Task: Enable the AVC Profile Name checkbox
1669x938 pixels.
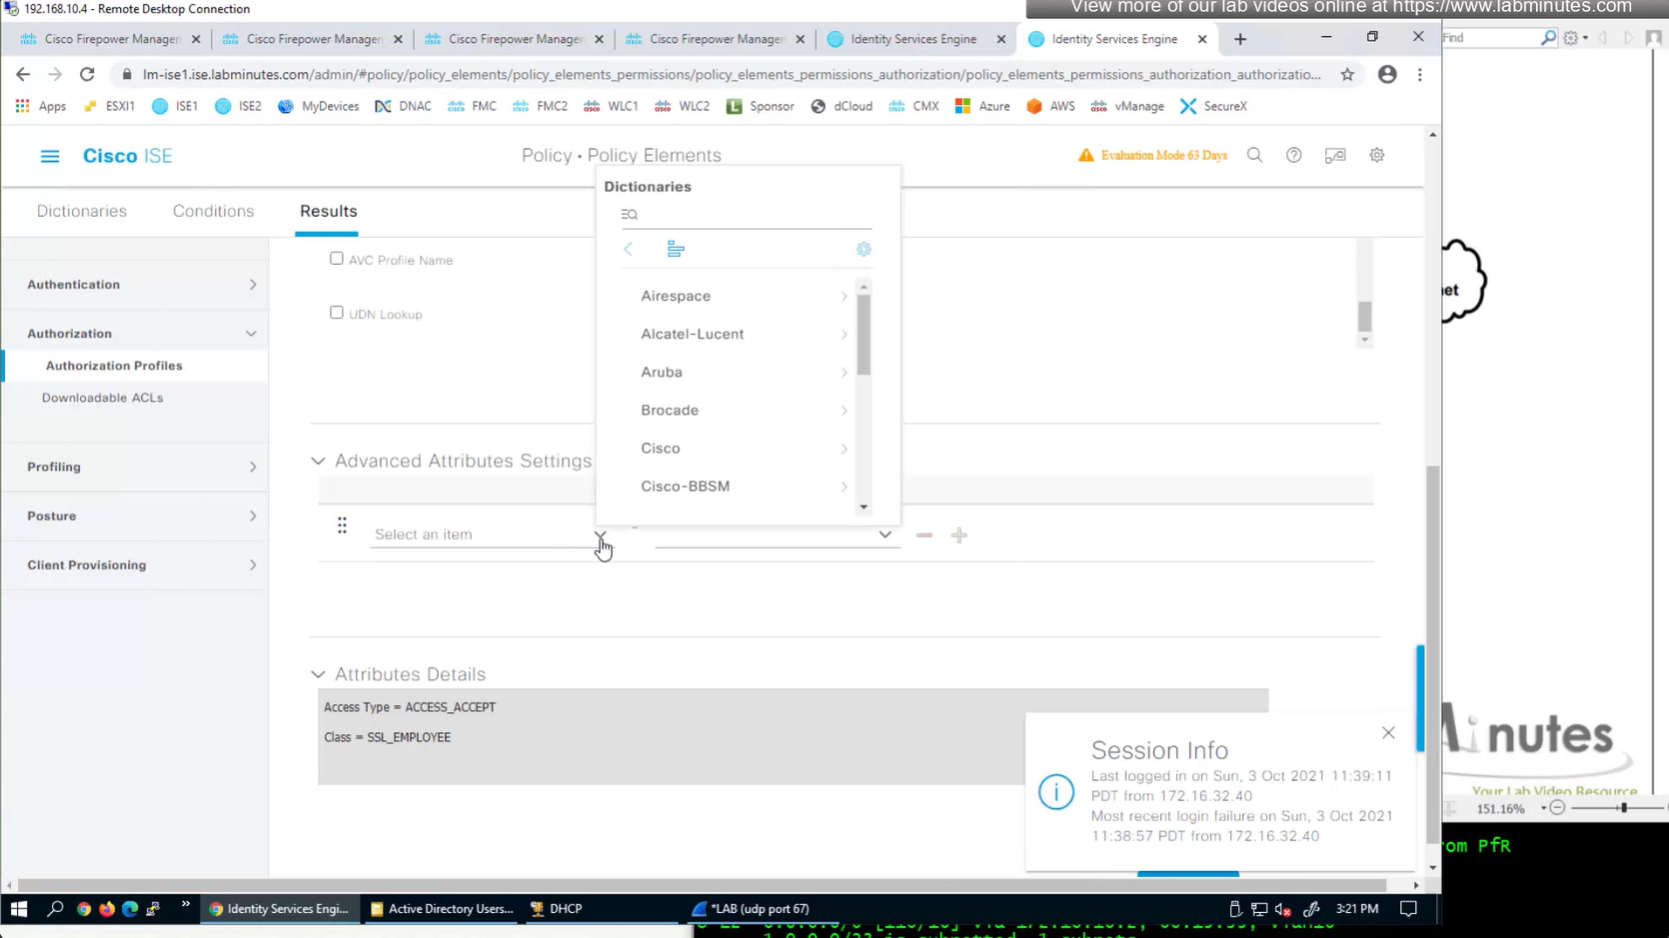Action: [336, 259]
